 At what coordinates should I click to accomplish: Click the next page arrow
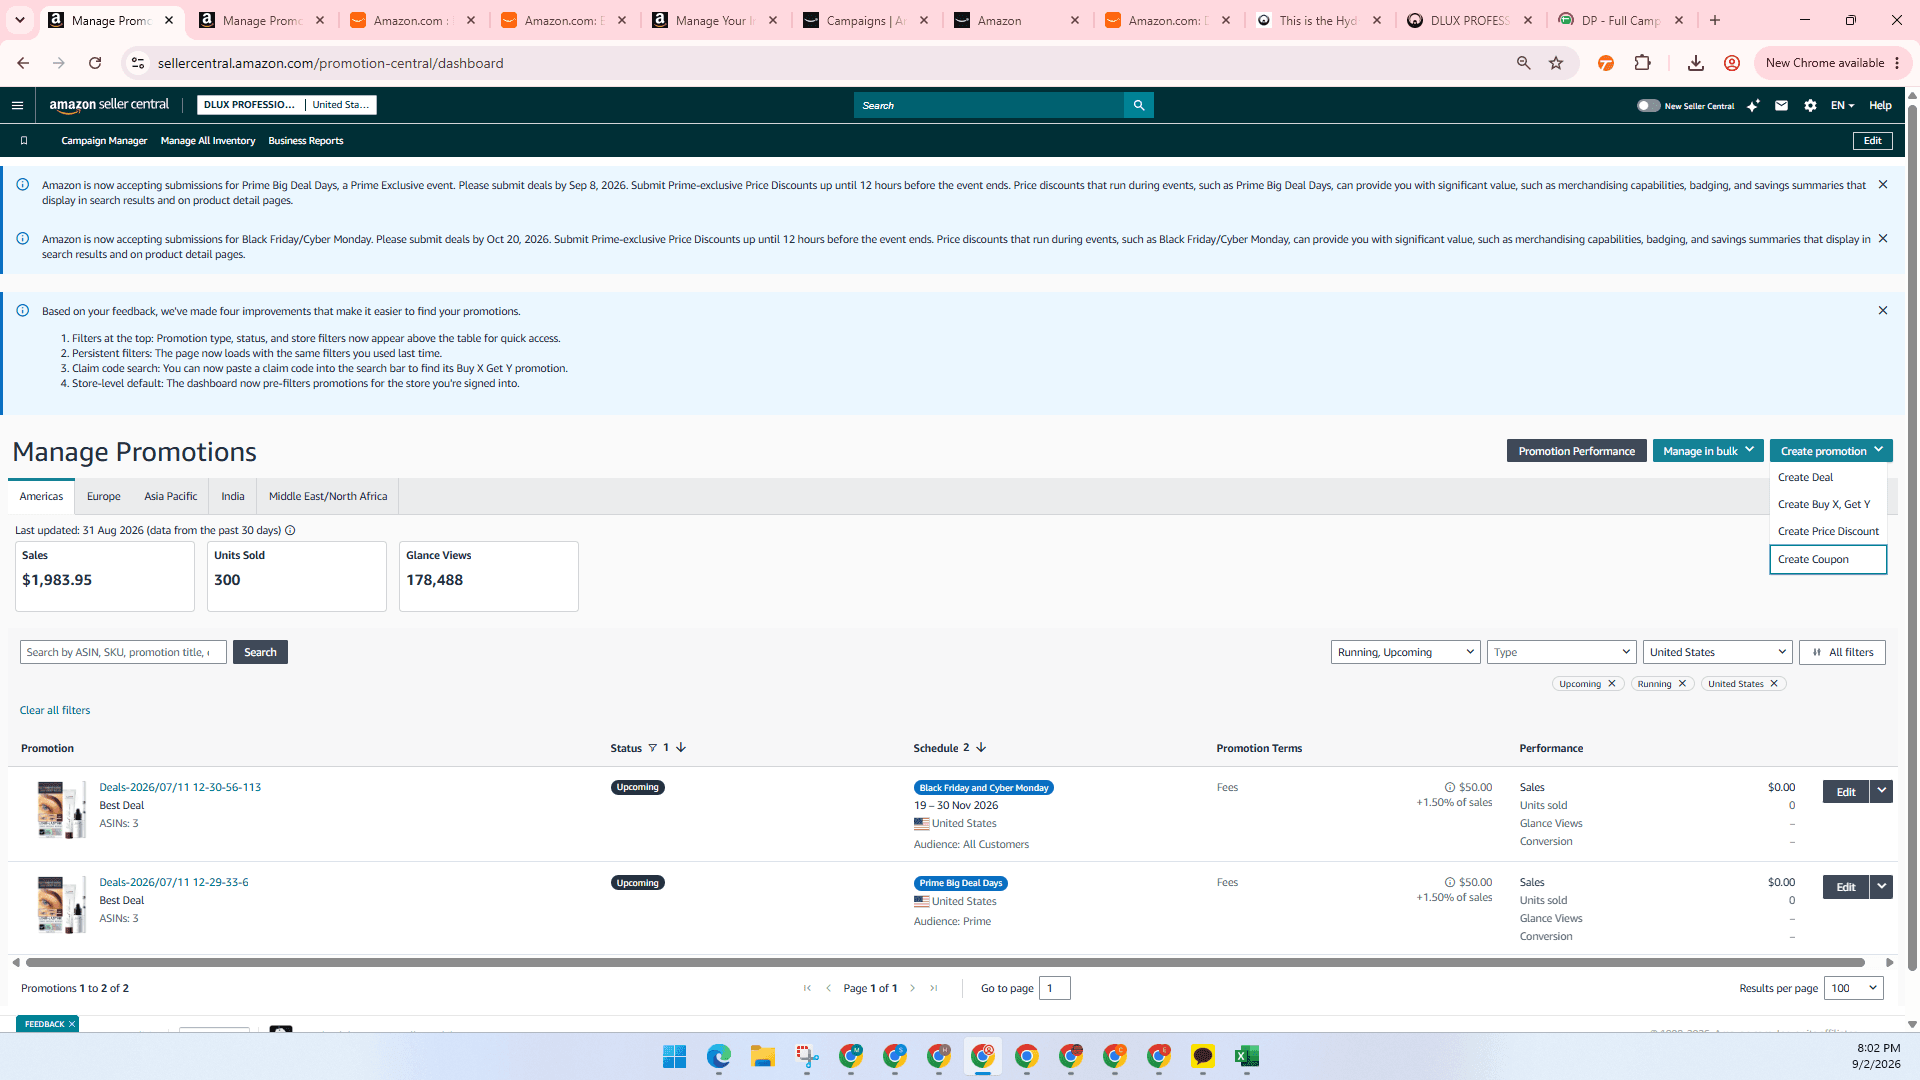coord(913,989)
